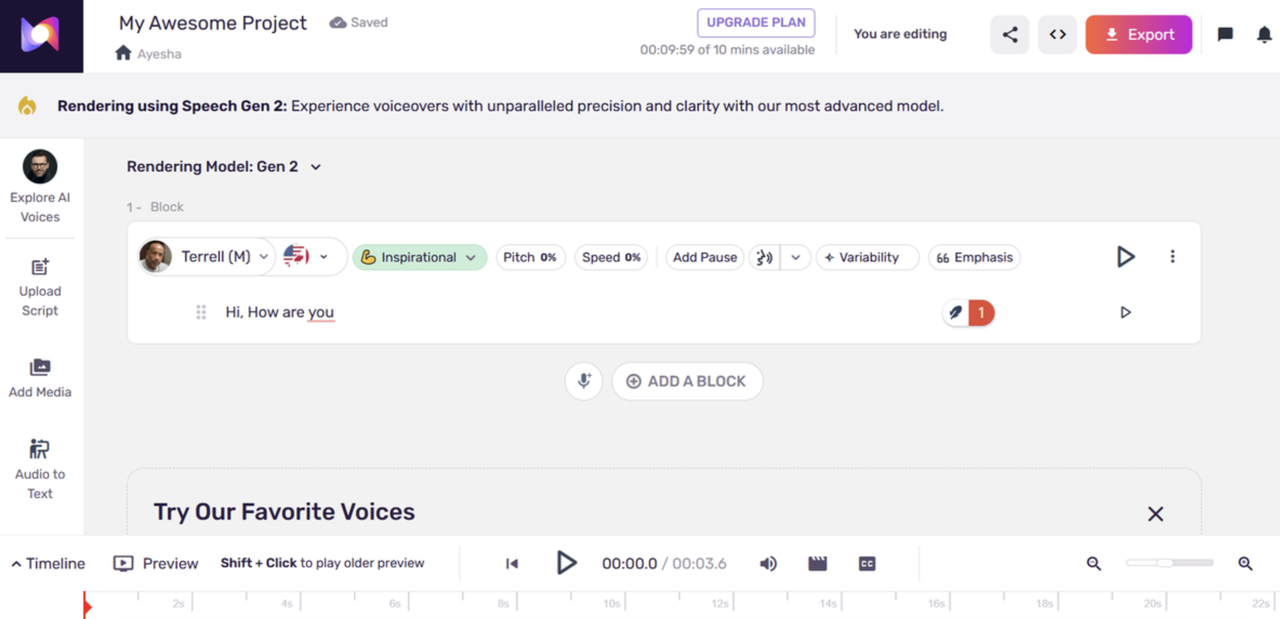The height and width of the screenshot is (619, 1280).
Task: Click the share icon button
Action: [x=1010, y=35]
